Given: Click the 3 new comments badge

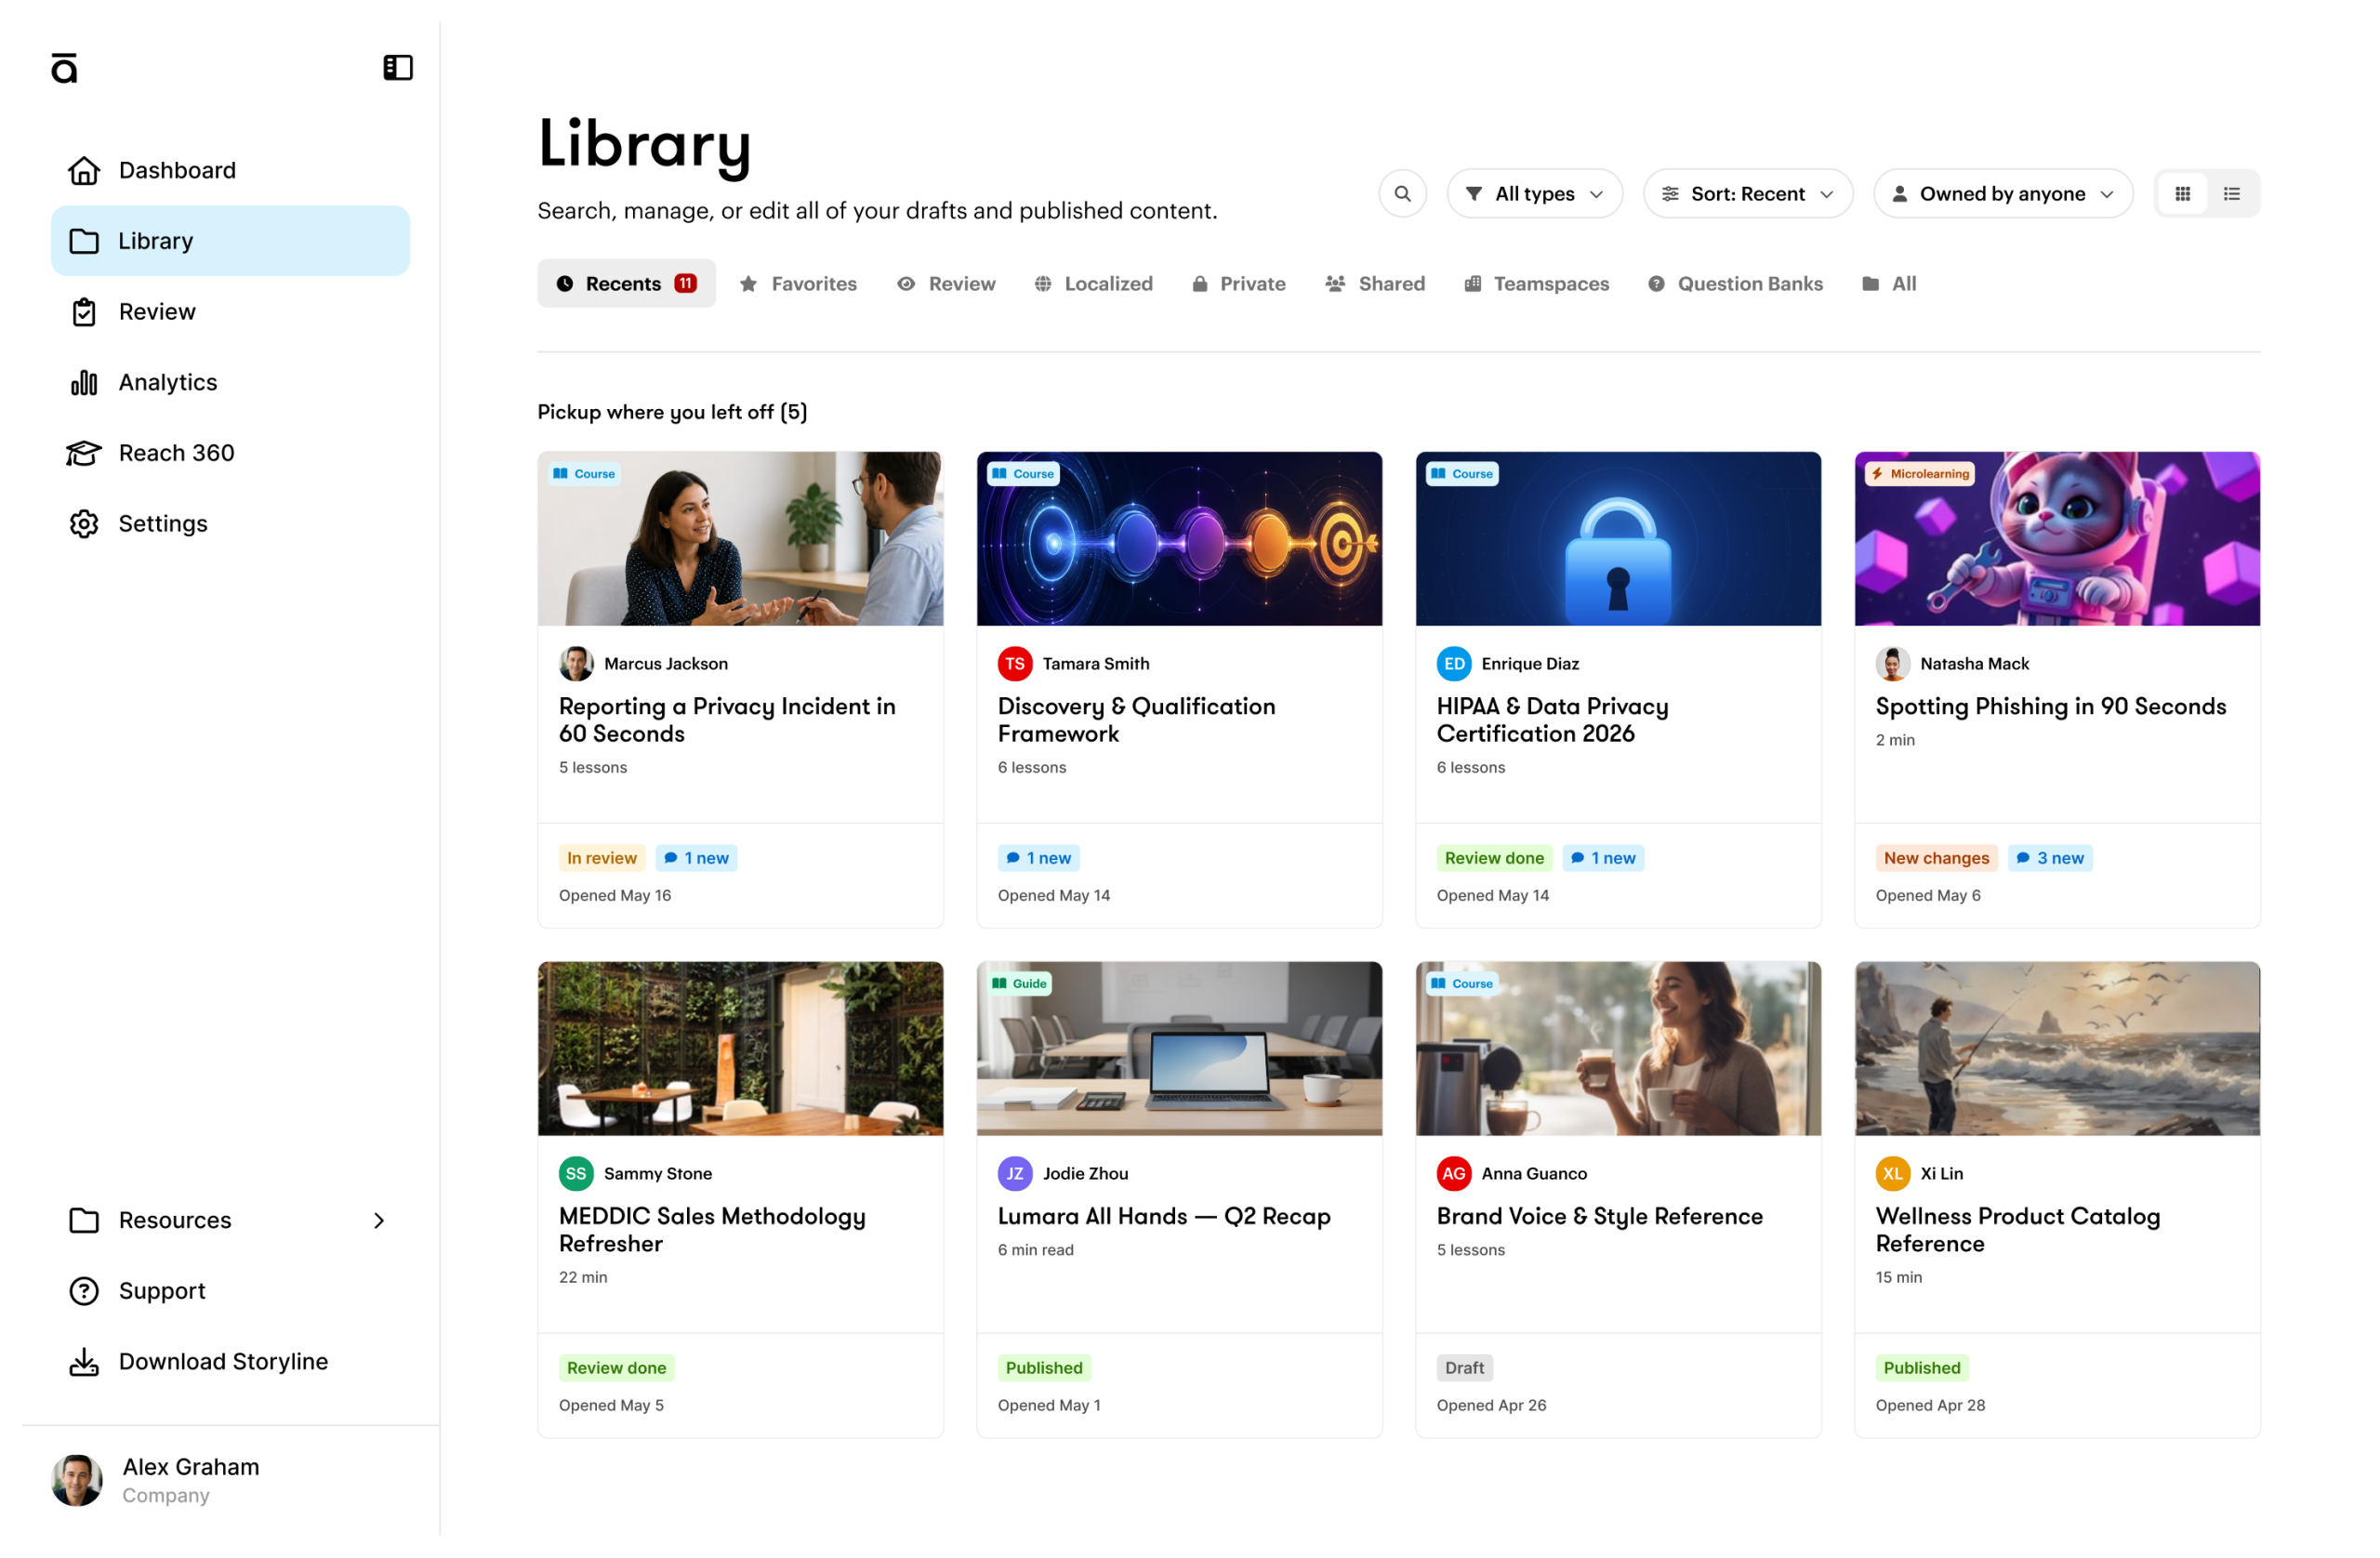Looking at the screenshot, I should click(x=2050, y=858).
